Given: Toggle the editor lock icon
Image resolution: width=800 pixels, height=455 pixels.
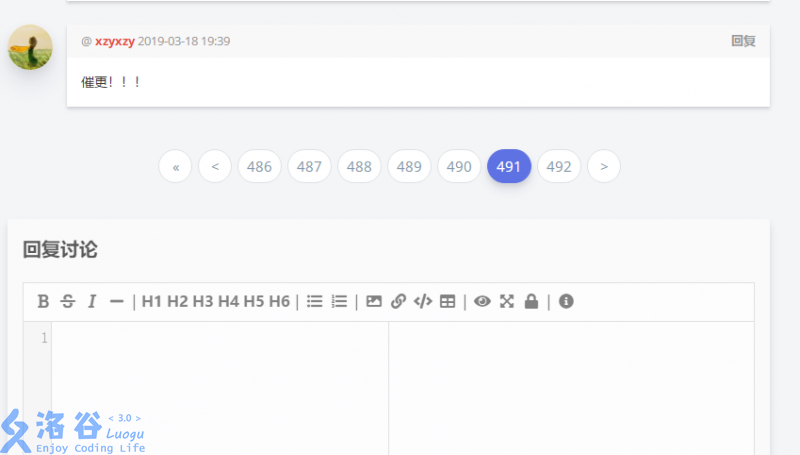Looking at the screenshot, I should 531,301.
